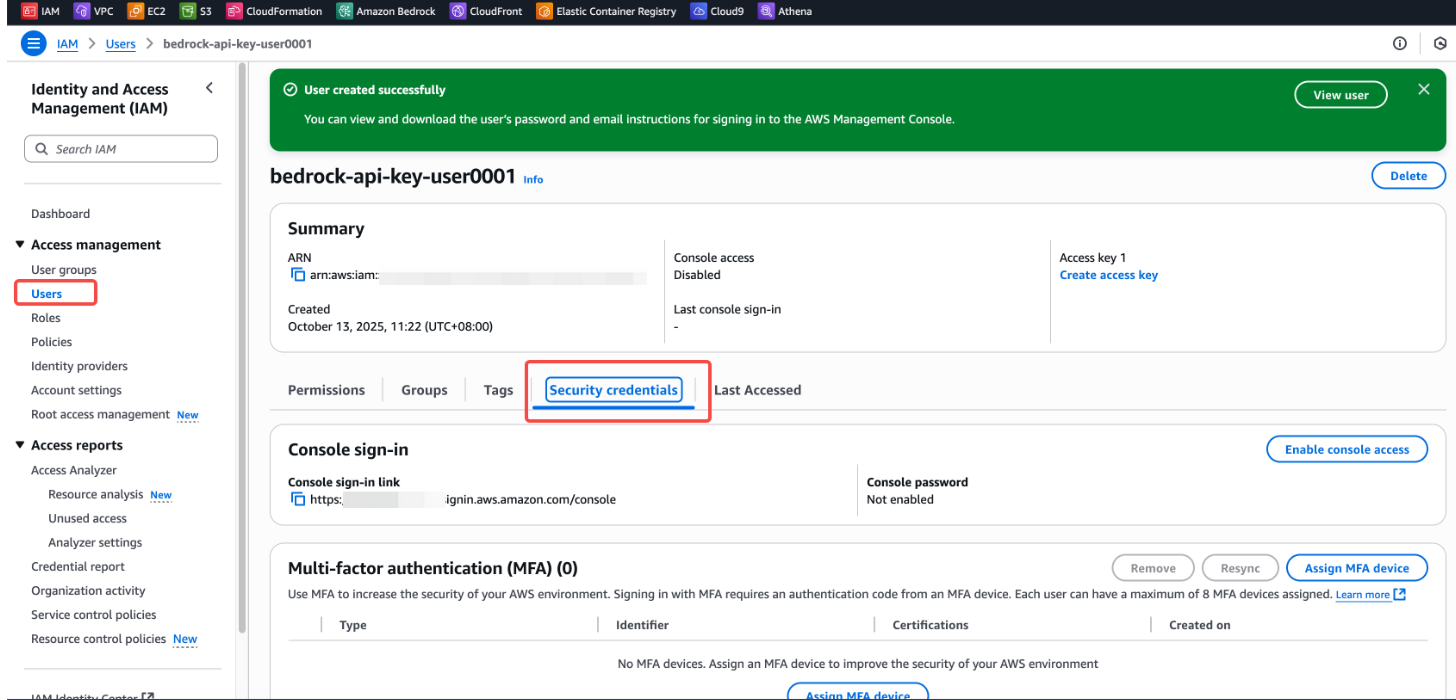
Task: Switch to the Tags tab
Action: 498,390
